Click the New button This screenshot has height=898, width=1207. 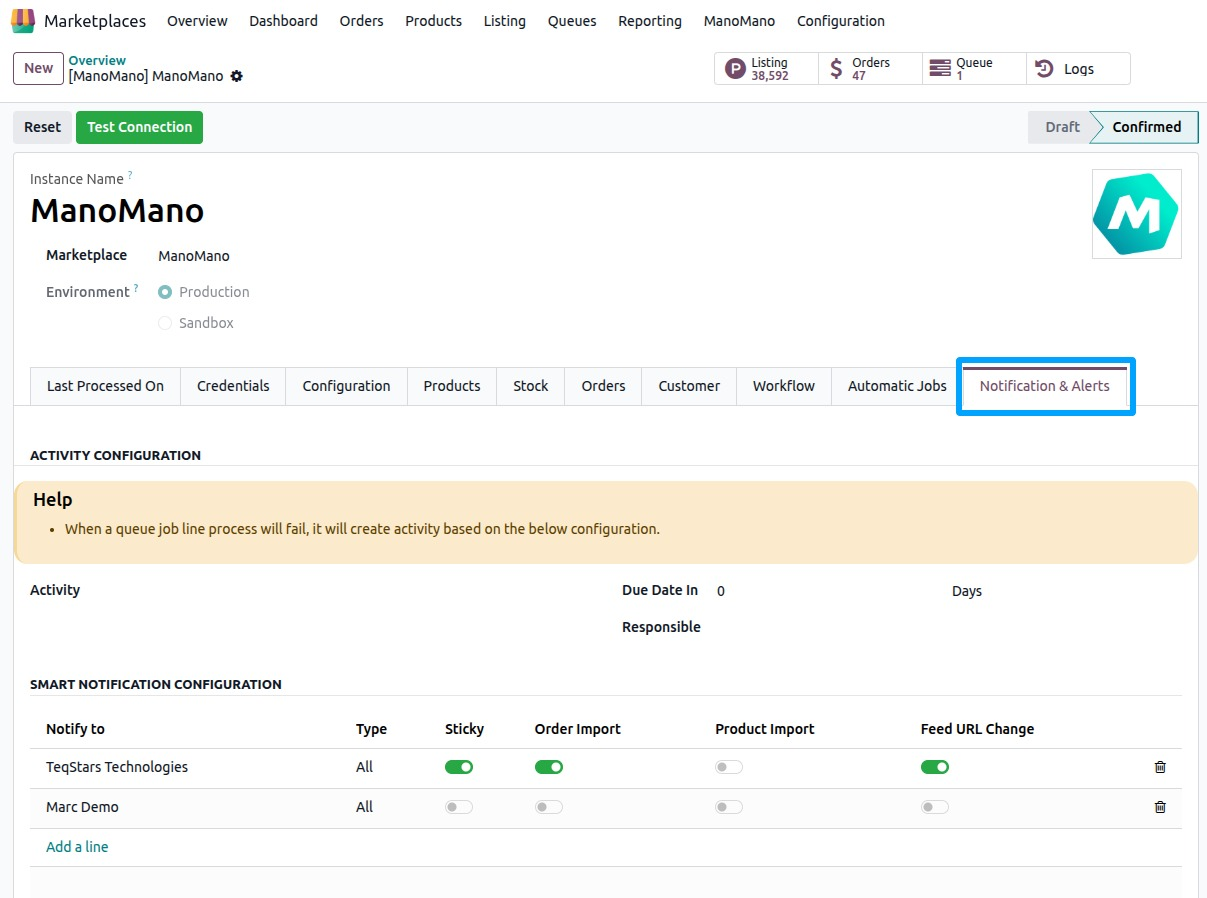click(38, 68)
